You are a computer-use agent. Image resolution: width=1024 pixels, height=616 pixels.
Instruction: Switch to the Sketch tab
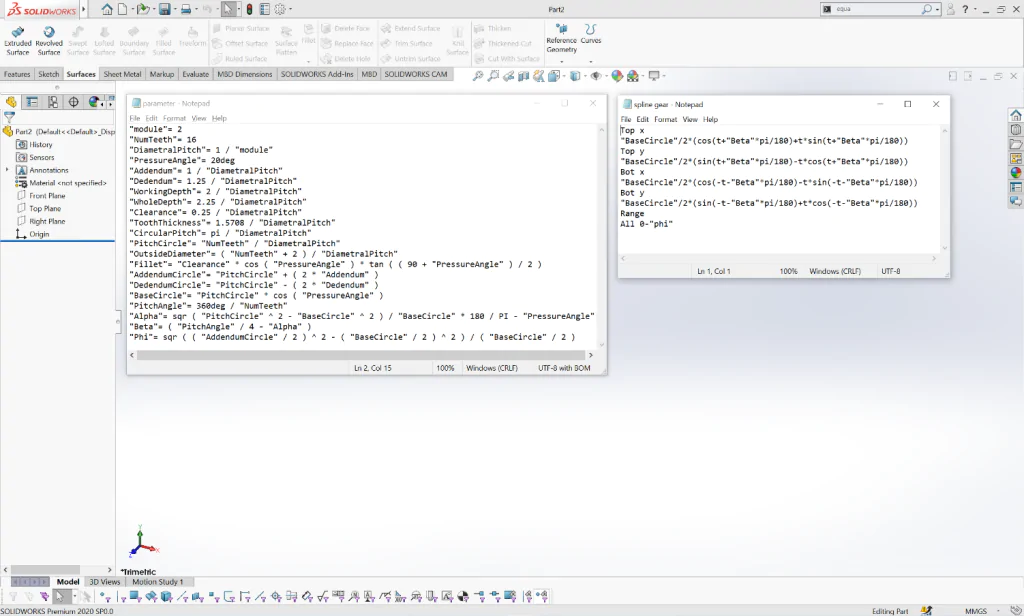tap(48, 74)
